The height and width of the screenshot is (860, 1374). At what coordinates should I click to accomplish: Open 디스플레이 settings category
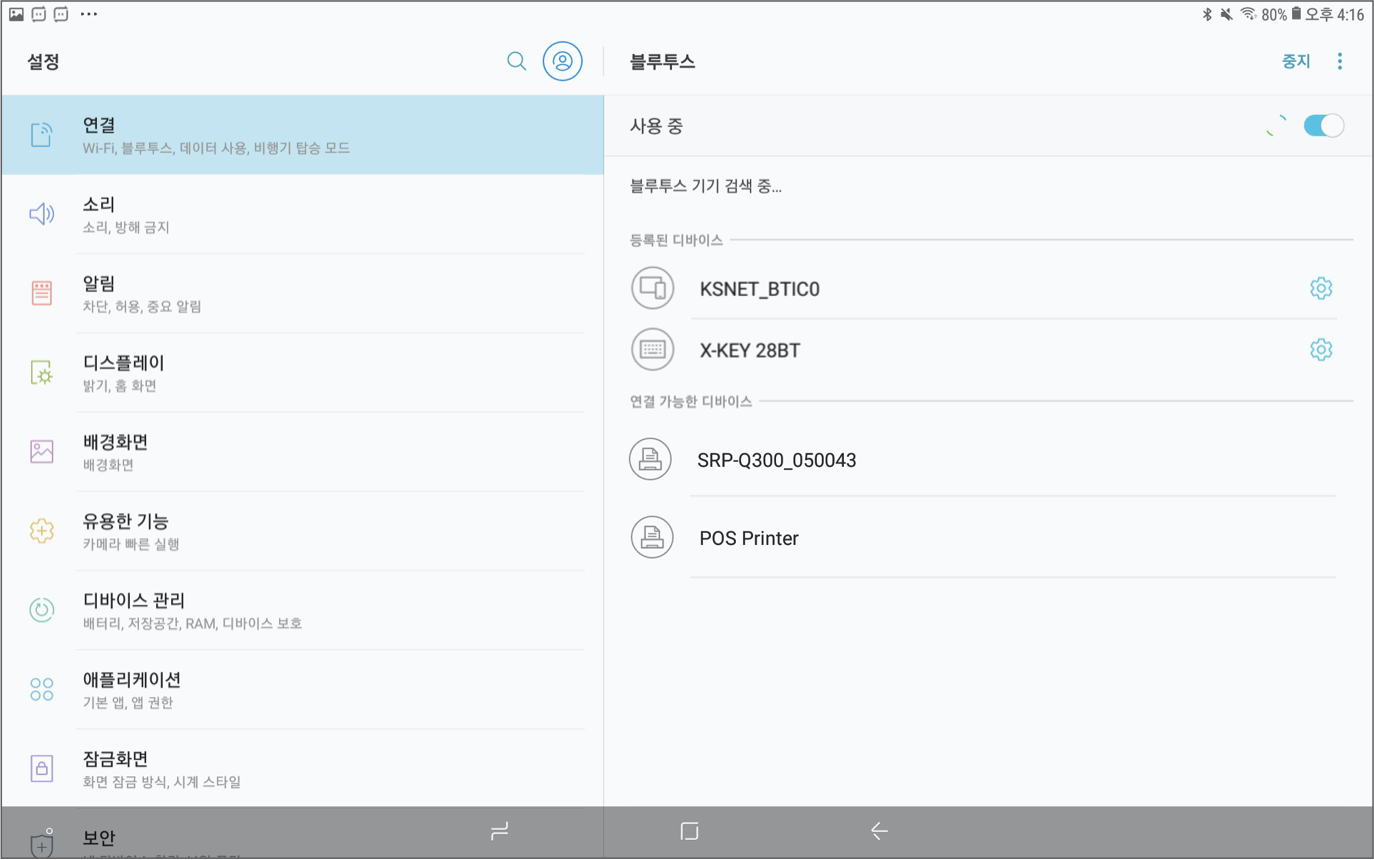[302, 373]
